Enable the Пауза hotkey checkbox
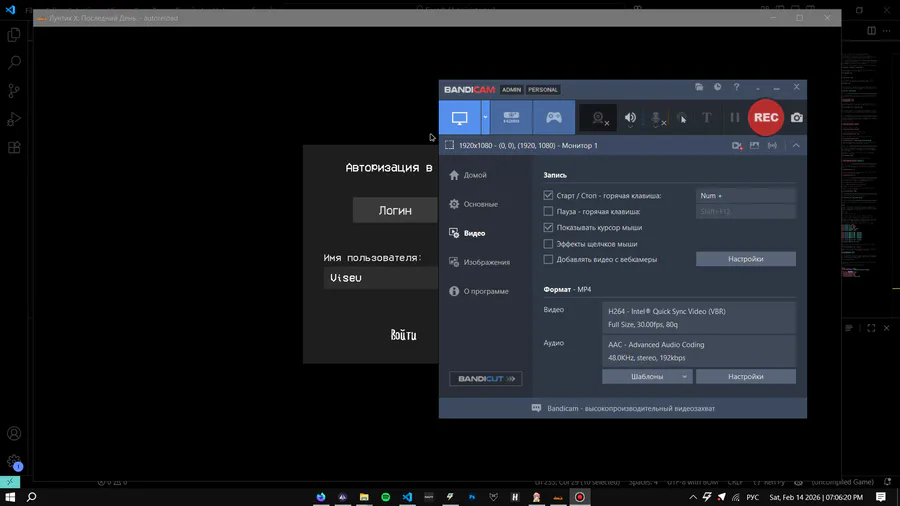The image size is (900, 506). coord(548,212)
